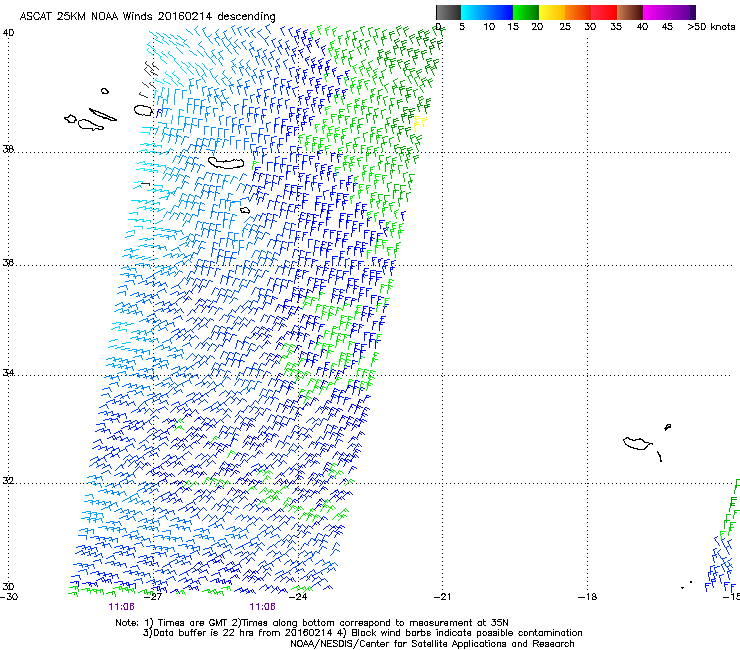Click the yellow wind barbs at swath edge

click(x=420, y=123)
